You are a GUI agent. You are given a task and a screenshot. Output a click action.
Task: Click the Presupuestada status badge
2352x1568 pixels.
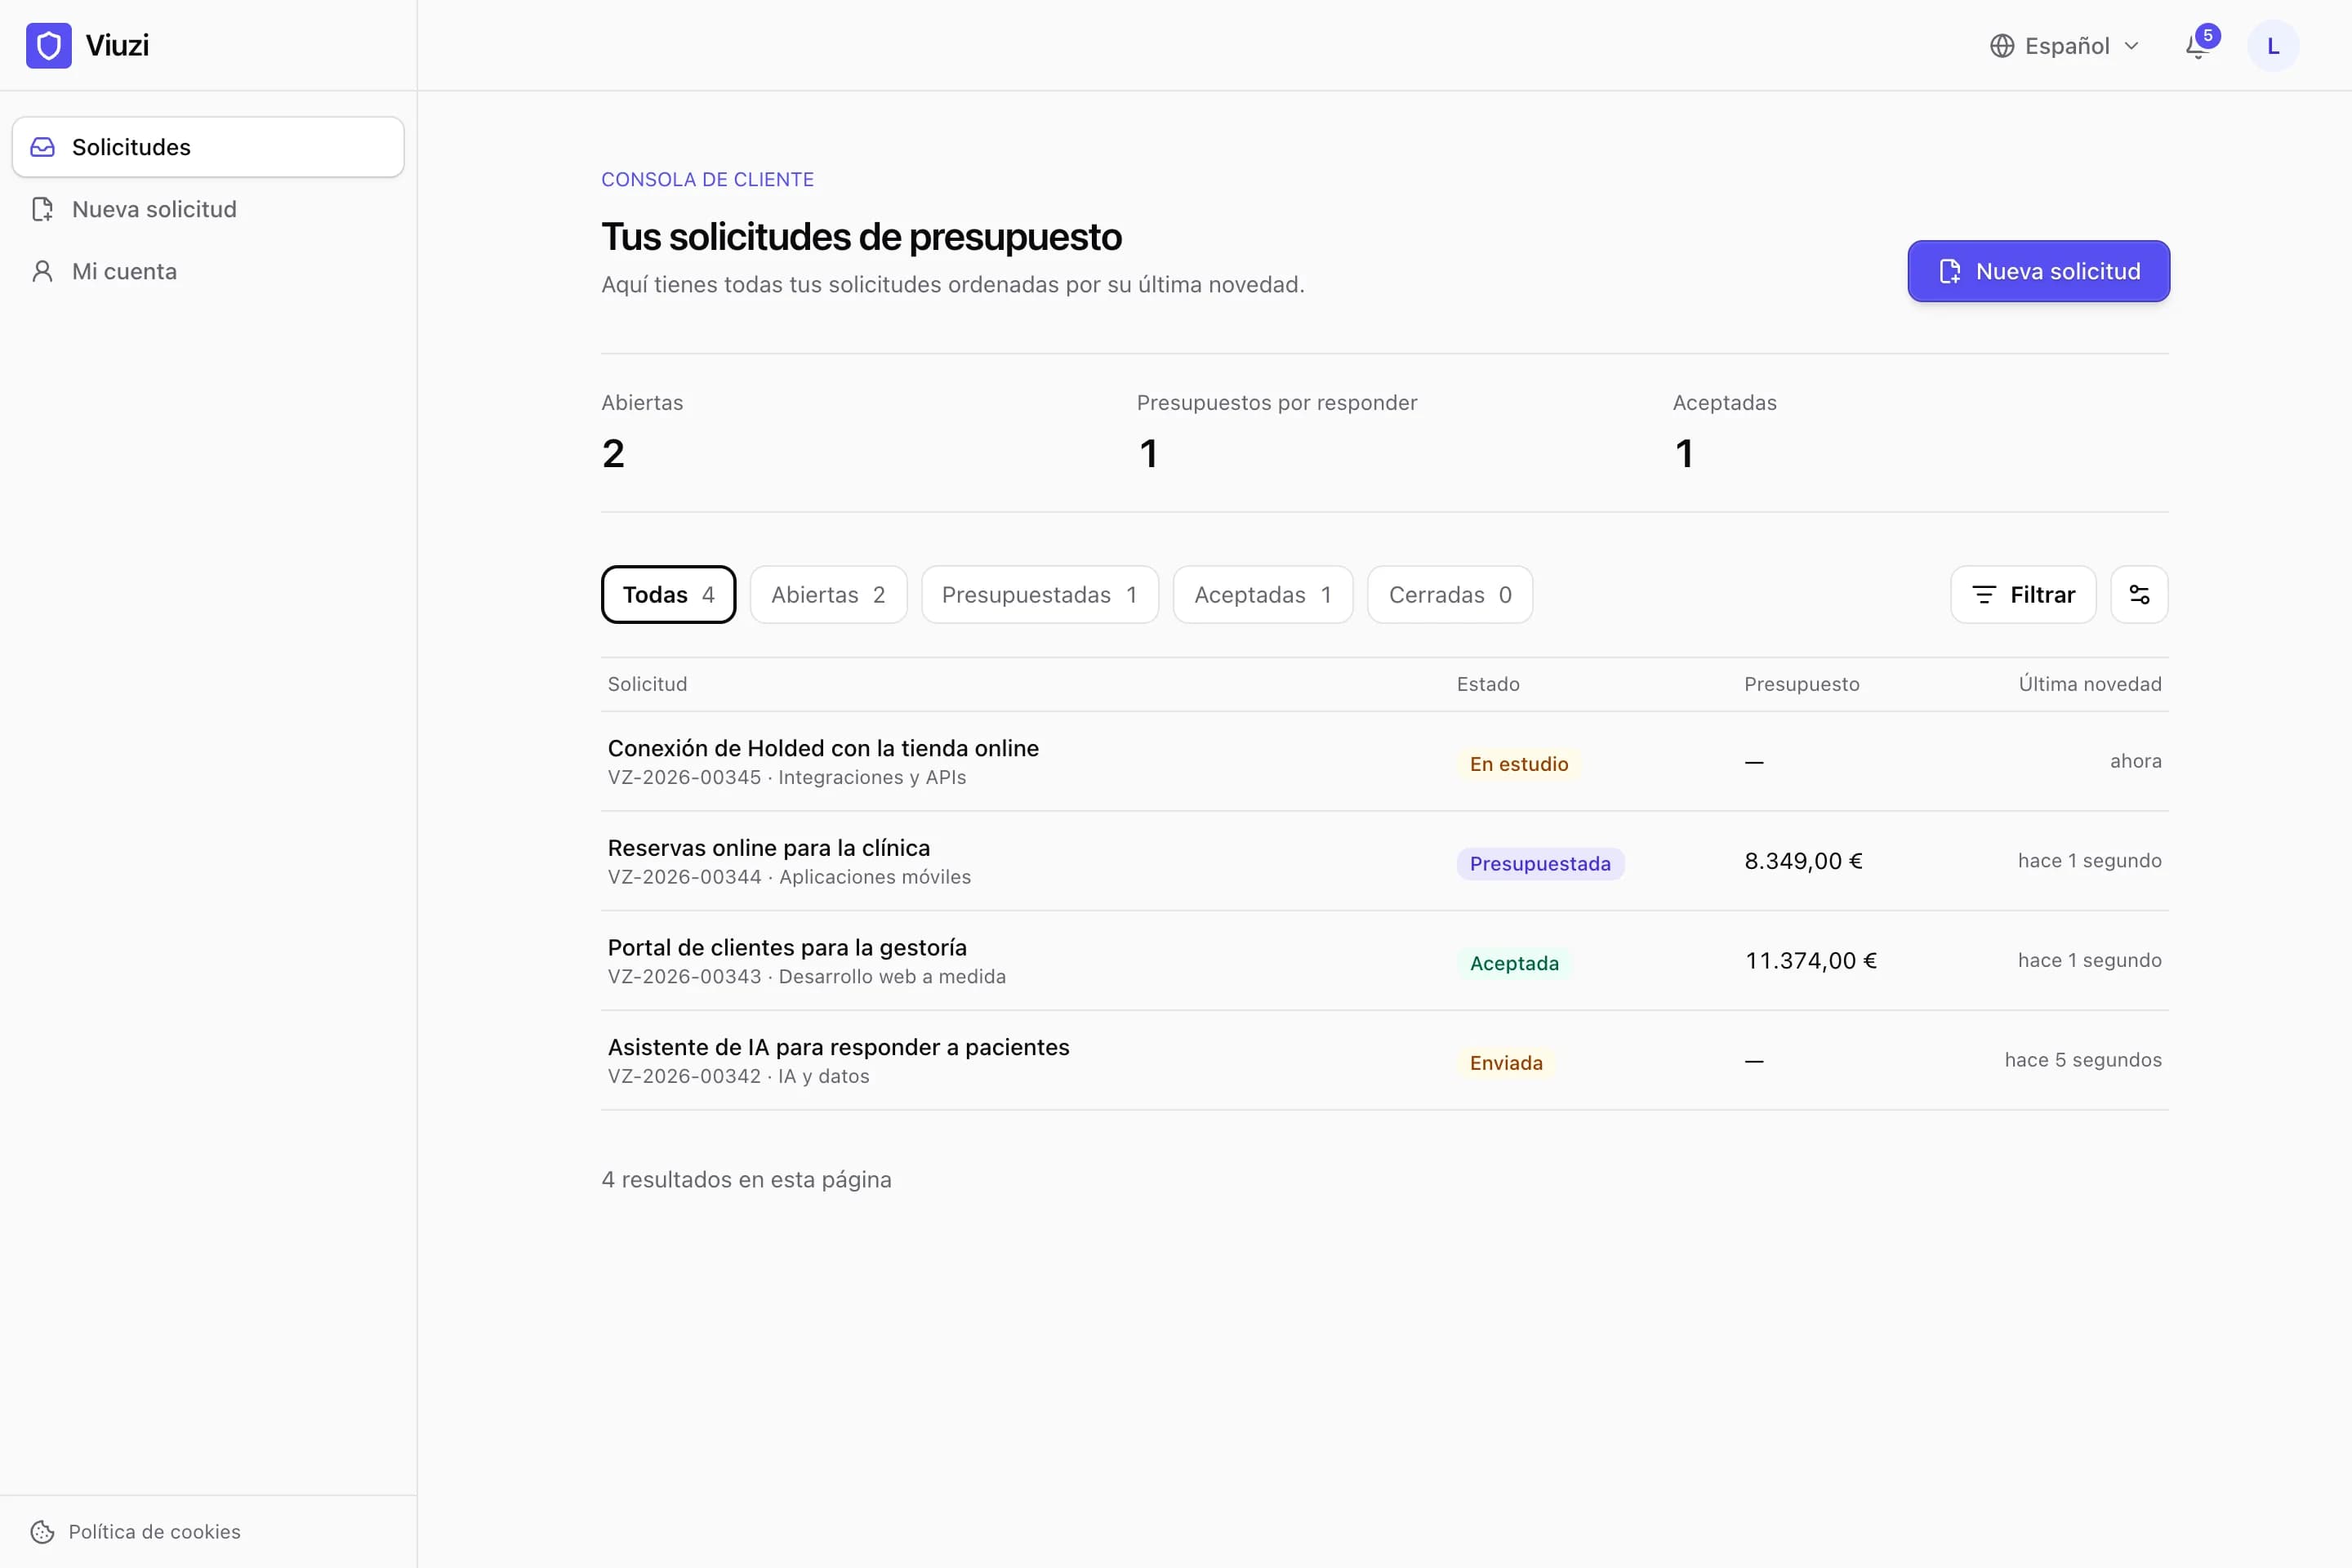(1540, 864)
